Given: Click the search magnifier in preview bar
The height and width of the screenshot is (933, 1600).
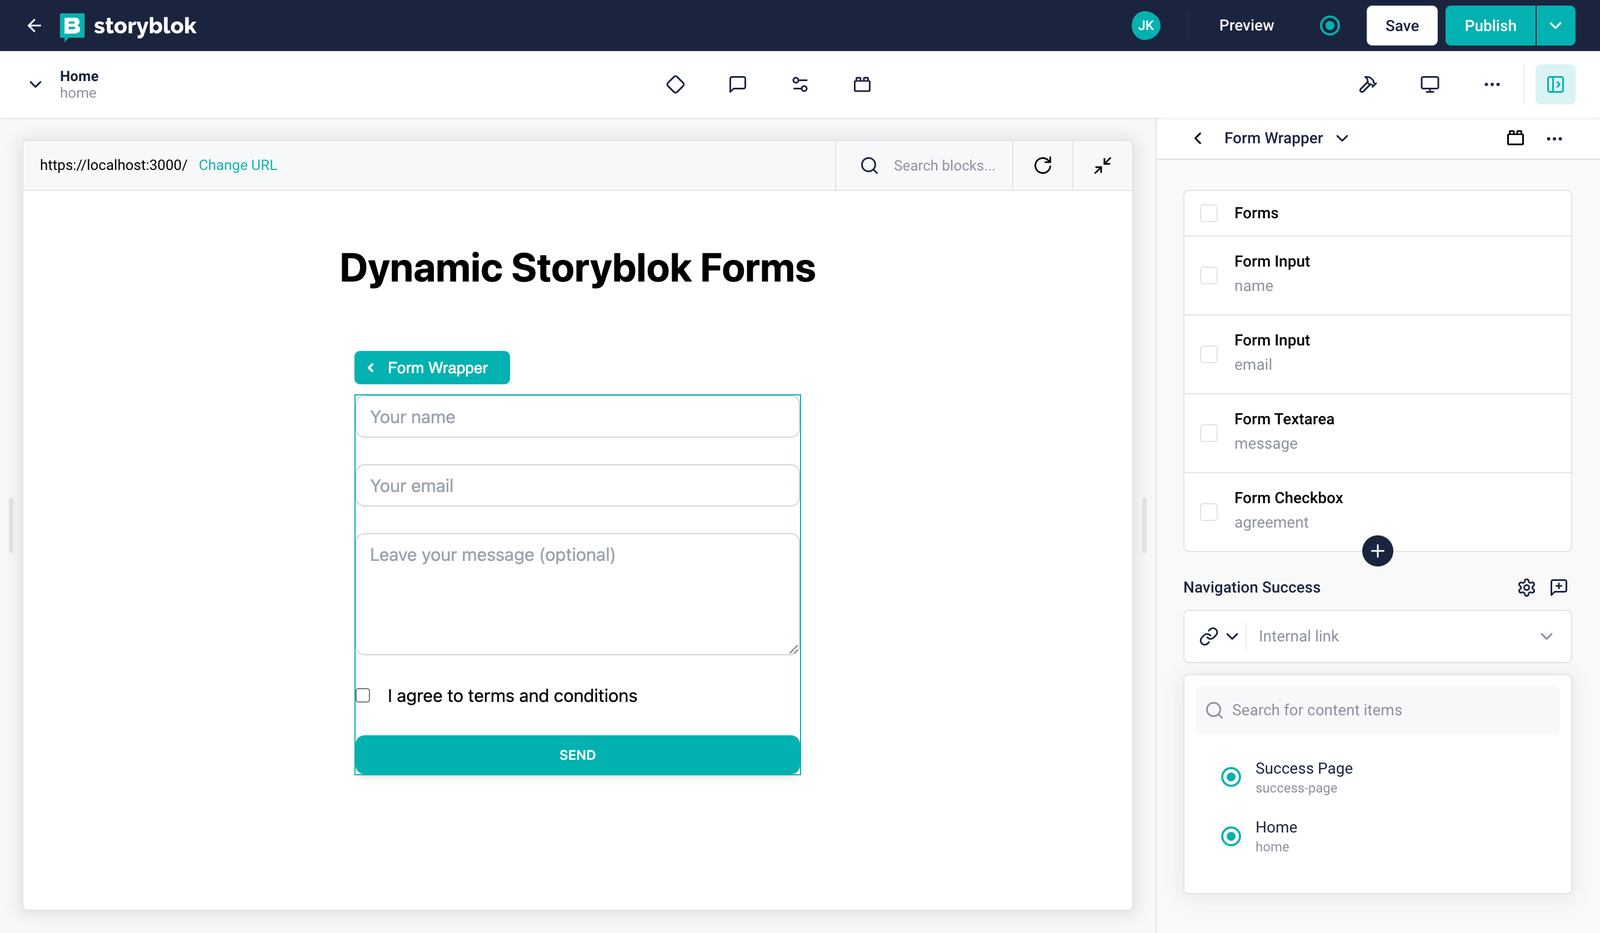Looking at the screenshot, I should (x=870, y=166).
